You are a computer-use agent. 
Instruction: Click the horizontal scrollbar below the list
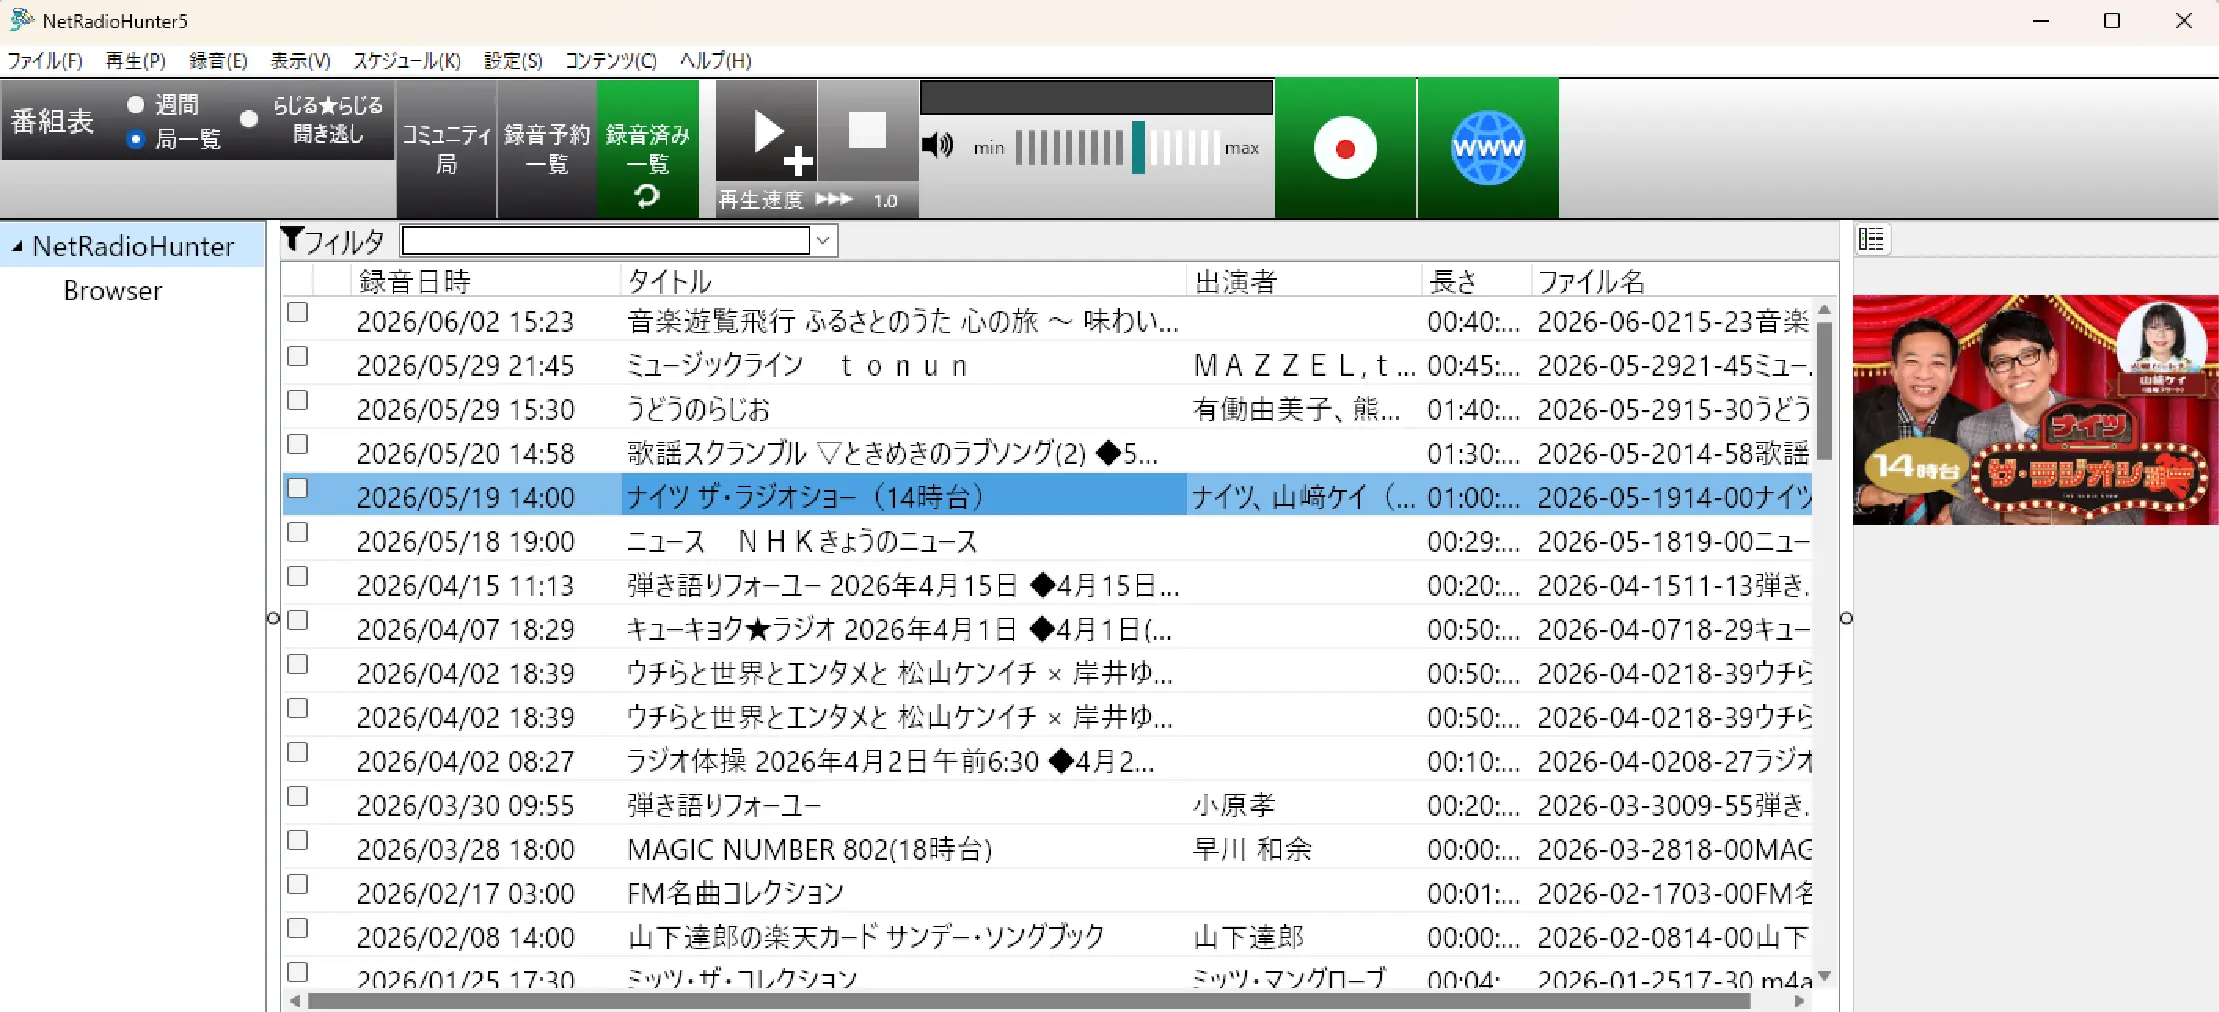click(1028, 1001)
